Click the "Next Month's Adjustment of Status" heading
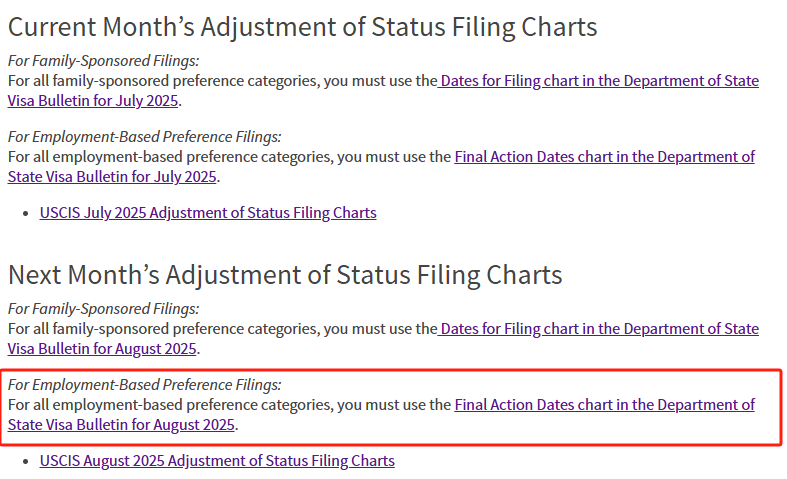This screenshot has height=479, width=787. tap(285, 275)
